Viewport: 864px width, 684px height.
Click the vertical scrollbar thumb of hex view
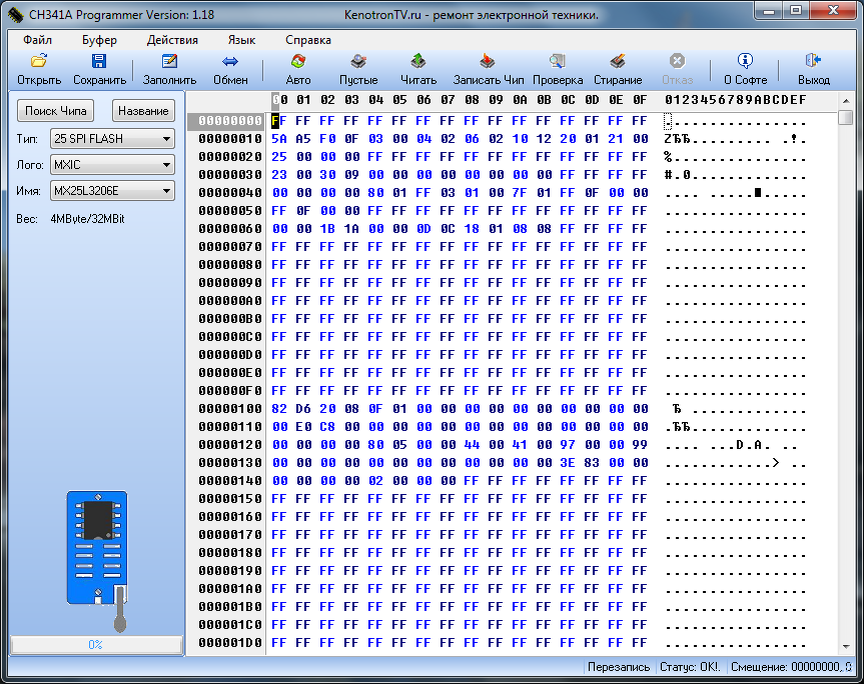point(846,117)
